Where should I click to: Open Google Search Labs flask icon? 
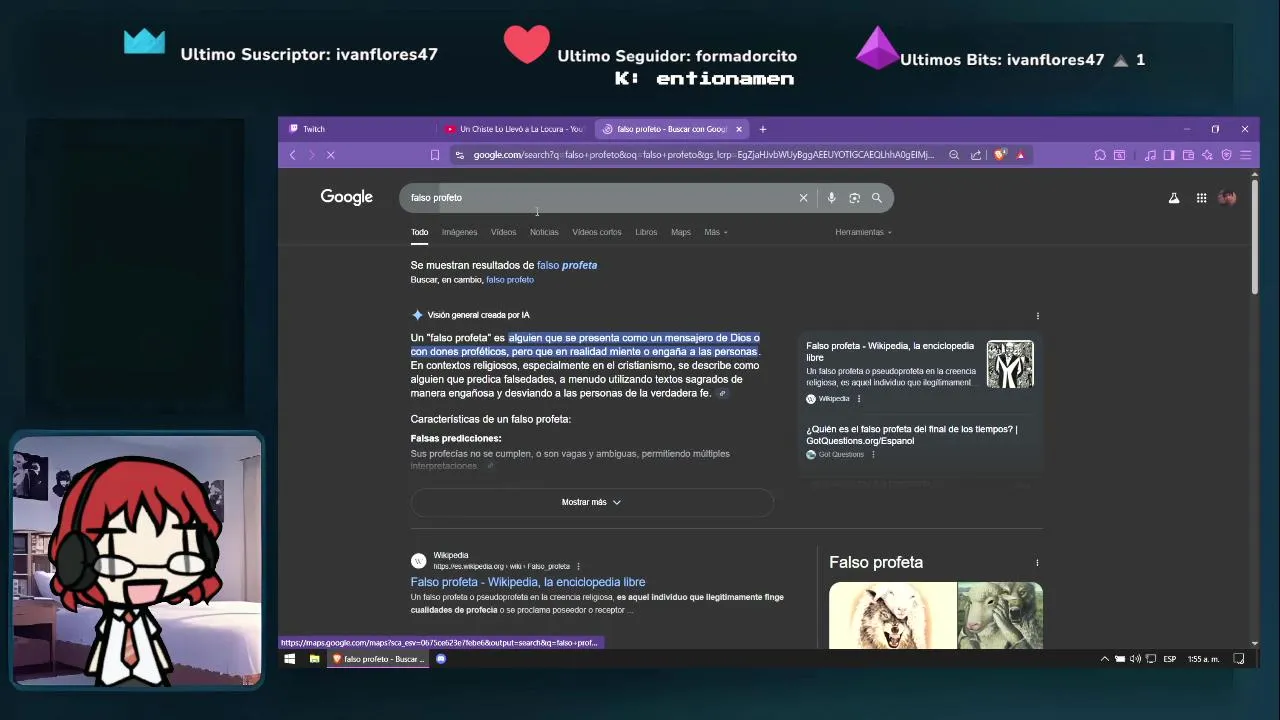1174,198
